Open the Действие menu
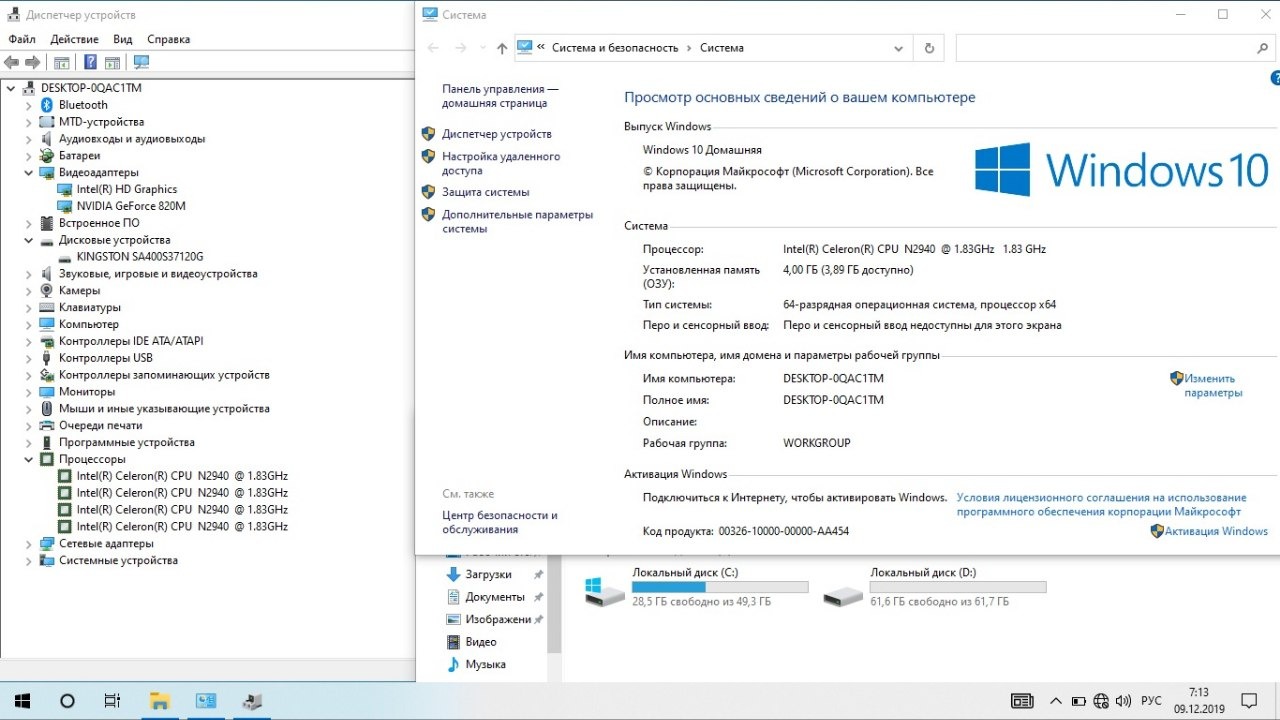The image size is (1280, 720). pos(74,39)
